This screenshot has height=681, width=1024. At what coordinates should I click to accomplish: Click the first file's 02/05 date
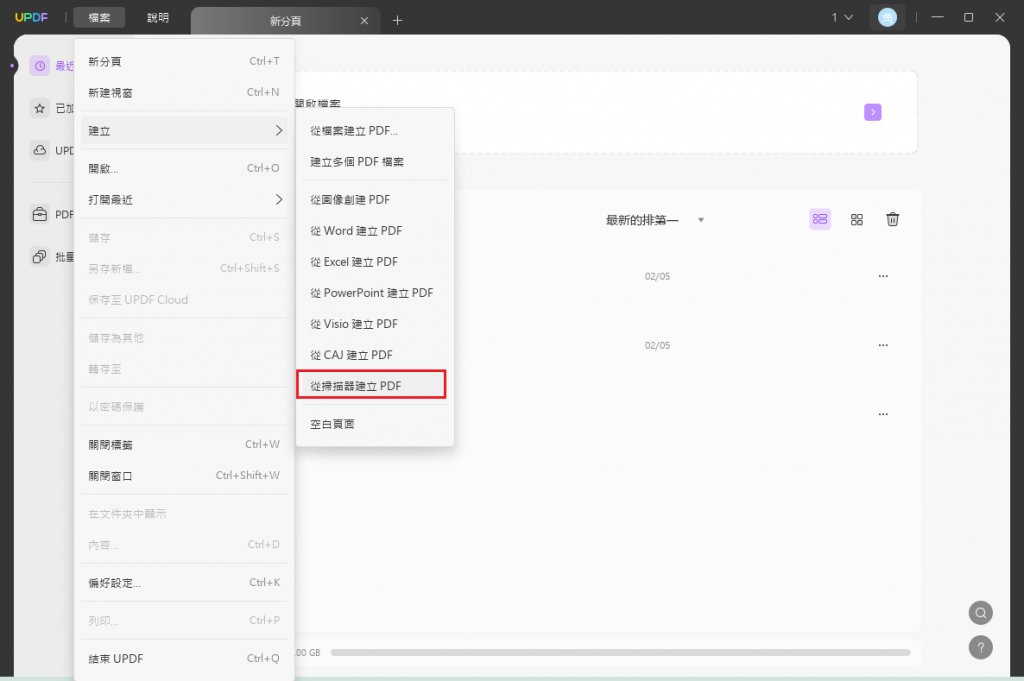(x=657, y=276)
